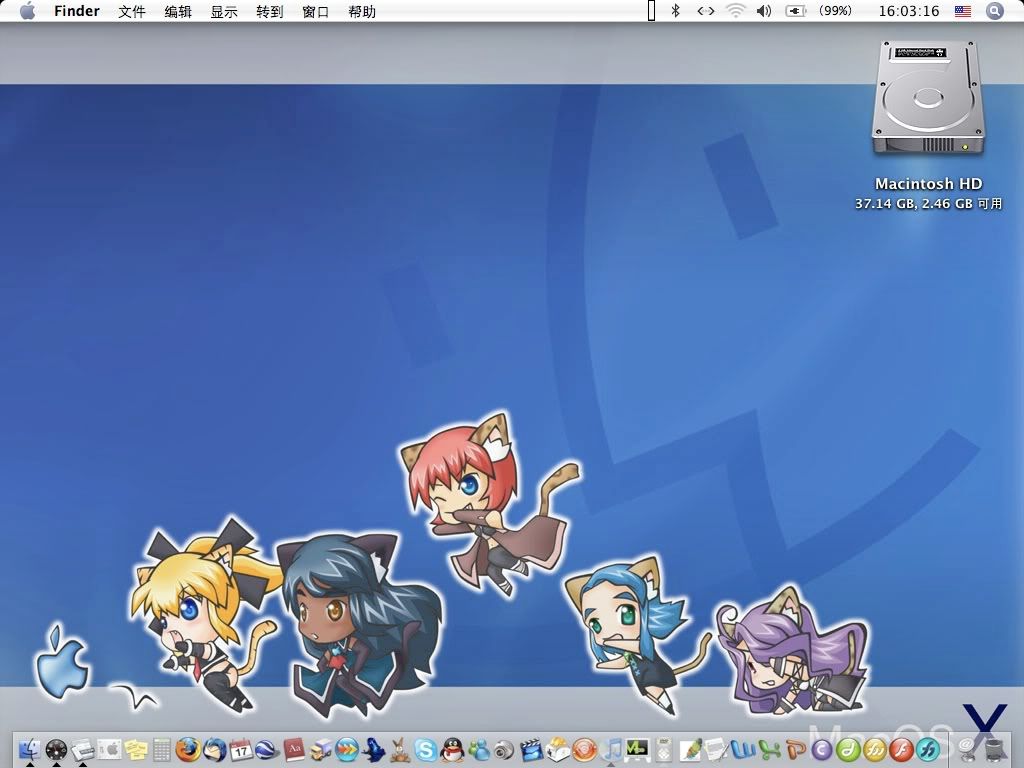Open the sync arrows status menu

(706, 11)
